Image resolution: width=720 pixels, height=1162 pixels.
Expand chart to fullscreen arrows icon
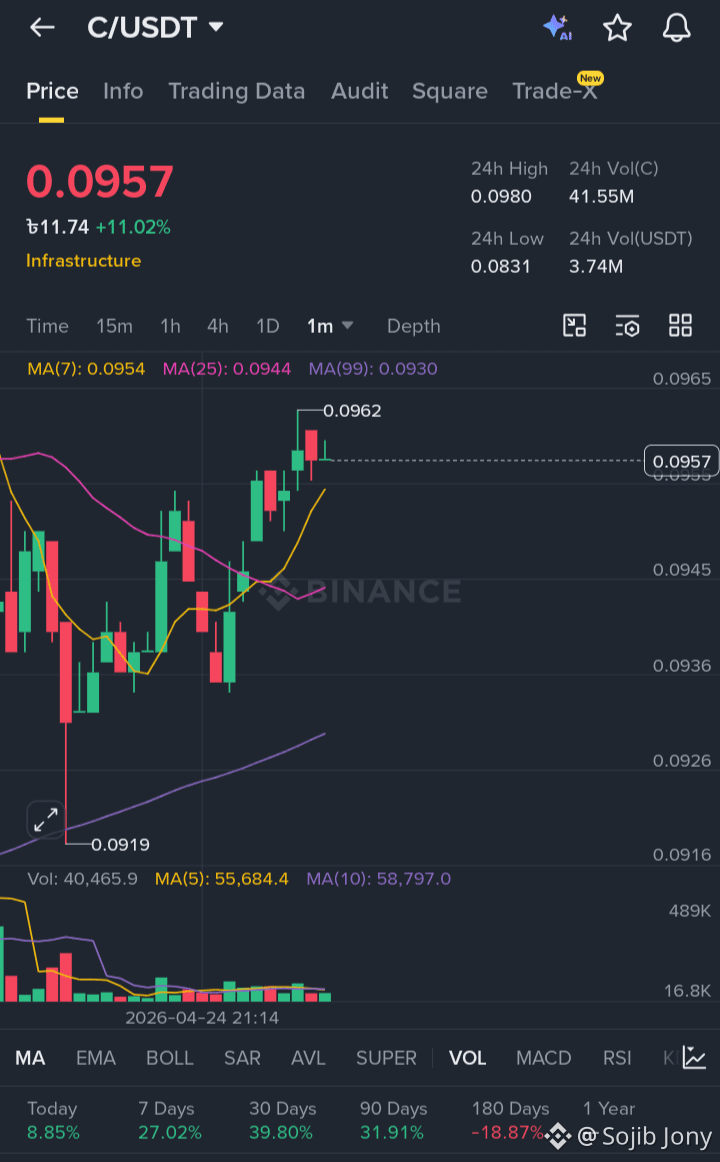pyautogui.click(x=46, y=820)
